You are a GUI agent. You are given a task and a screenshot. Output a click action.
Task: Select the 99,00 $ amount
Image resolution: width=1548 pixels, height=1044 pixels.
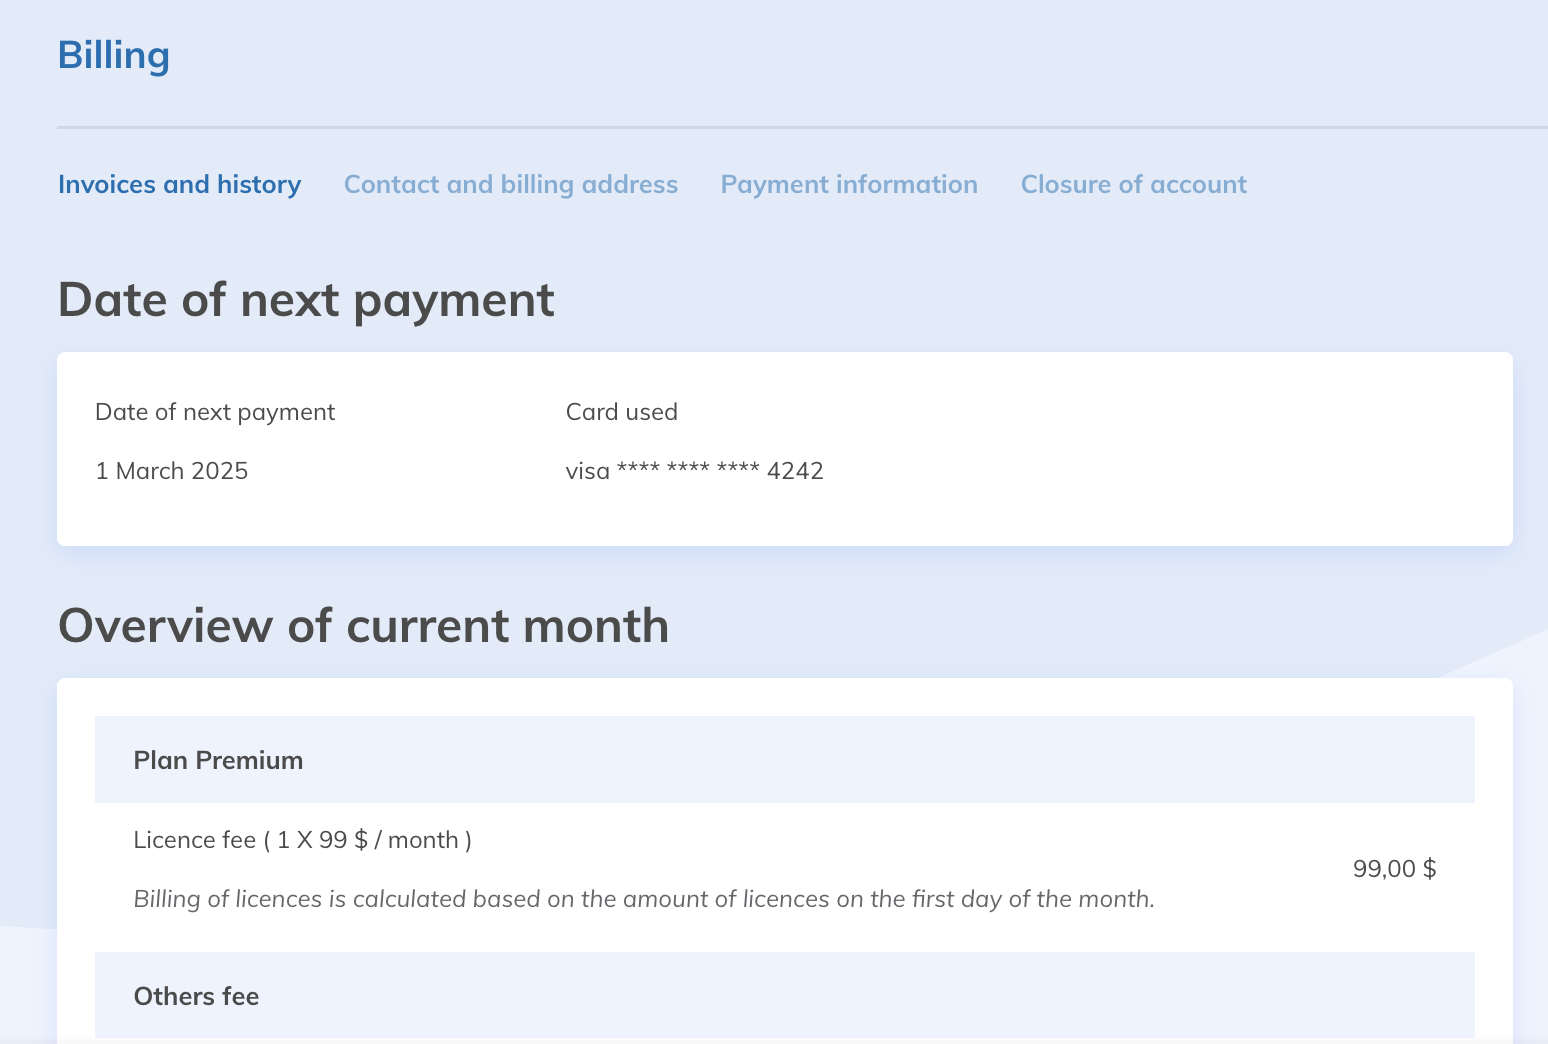pyautogui.click(x=1394, y=869)
